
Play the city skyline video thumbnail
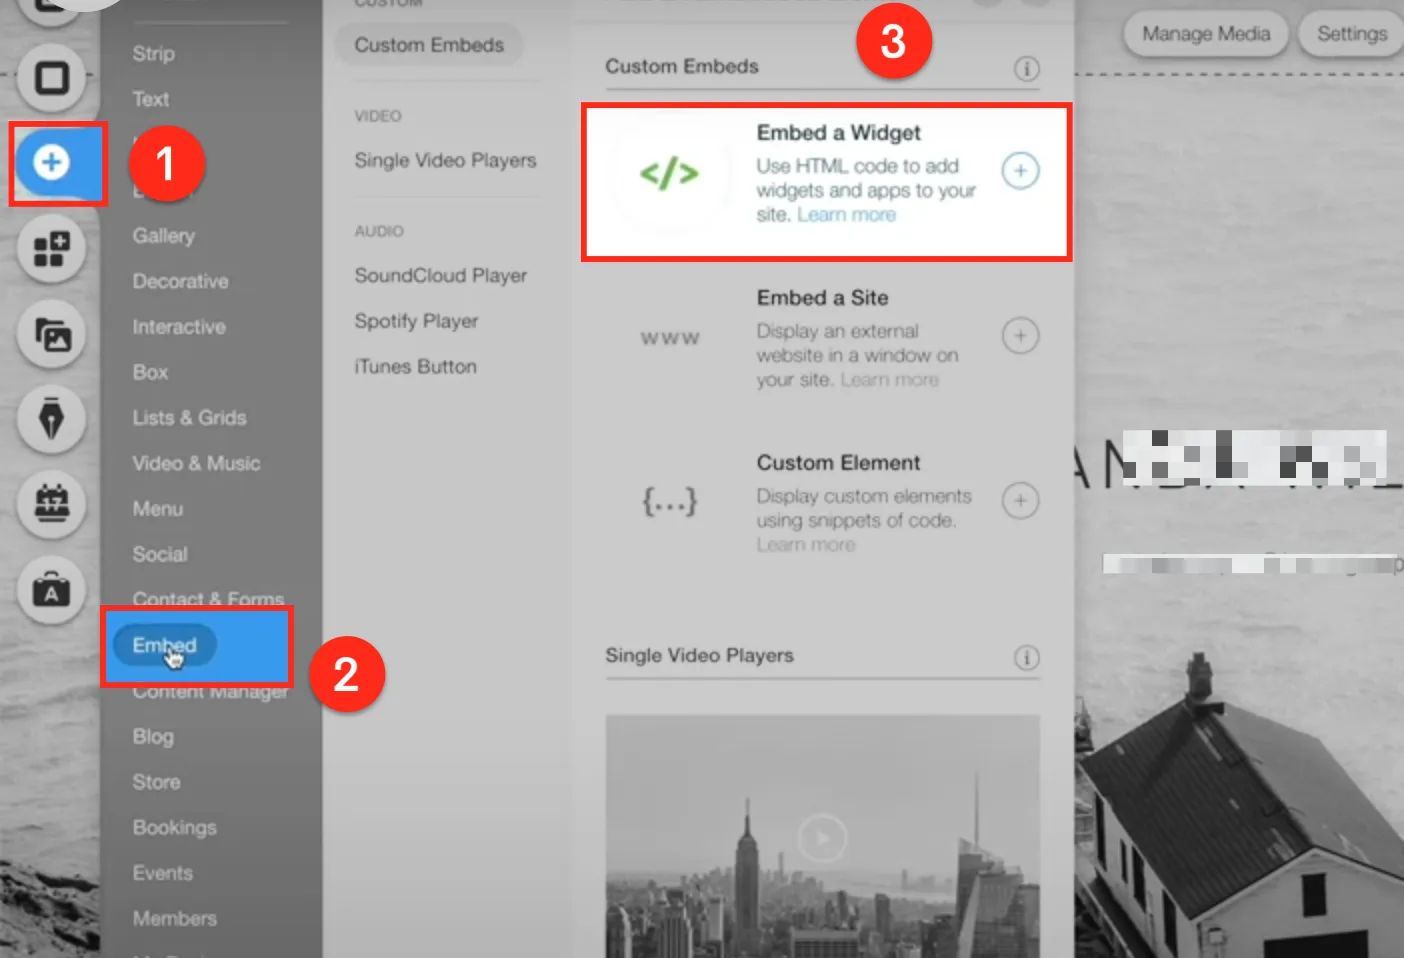click(x=822, y=837)
